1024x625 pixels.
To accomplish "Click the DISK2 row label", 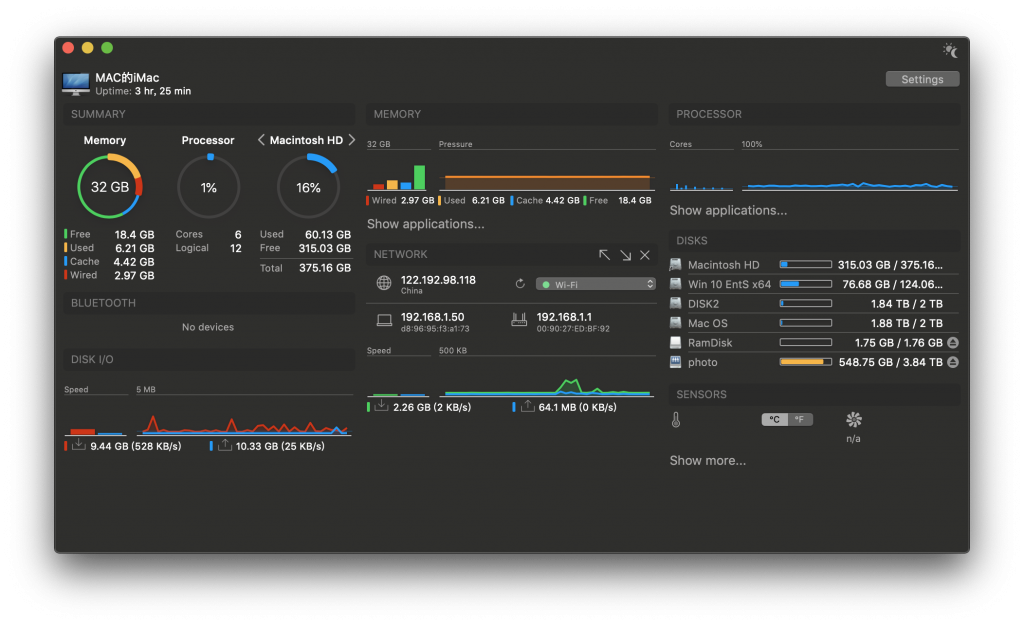I will [x=703, y=304].
